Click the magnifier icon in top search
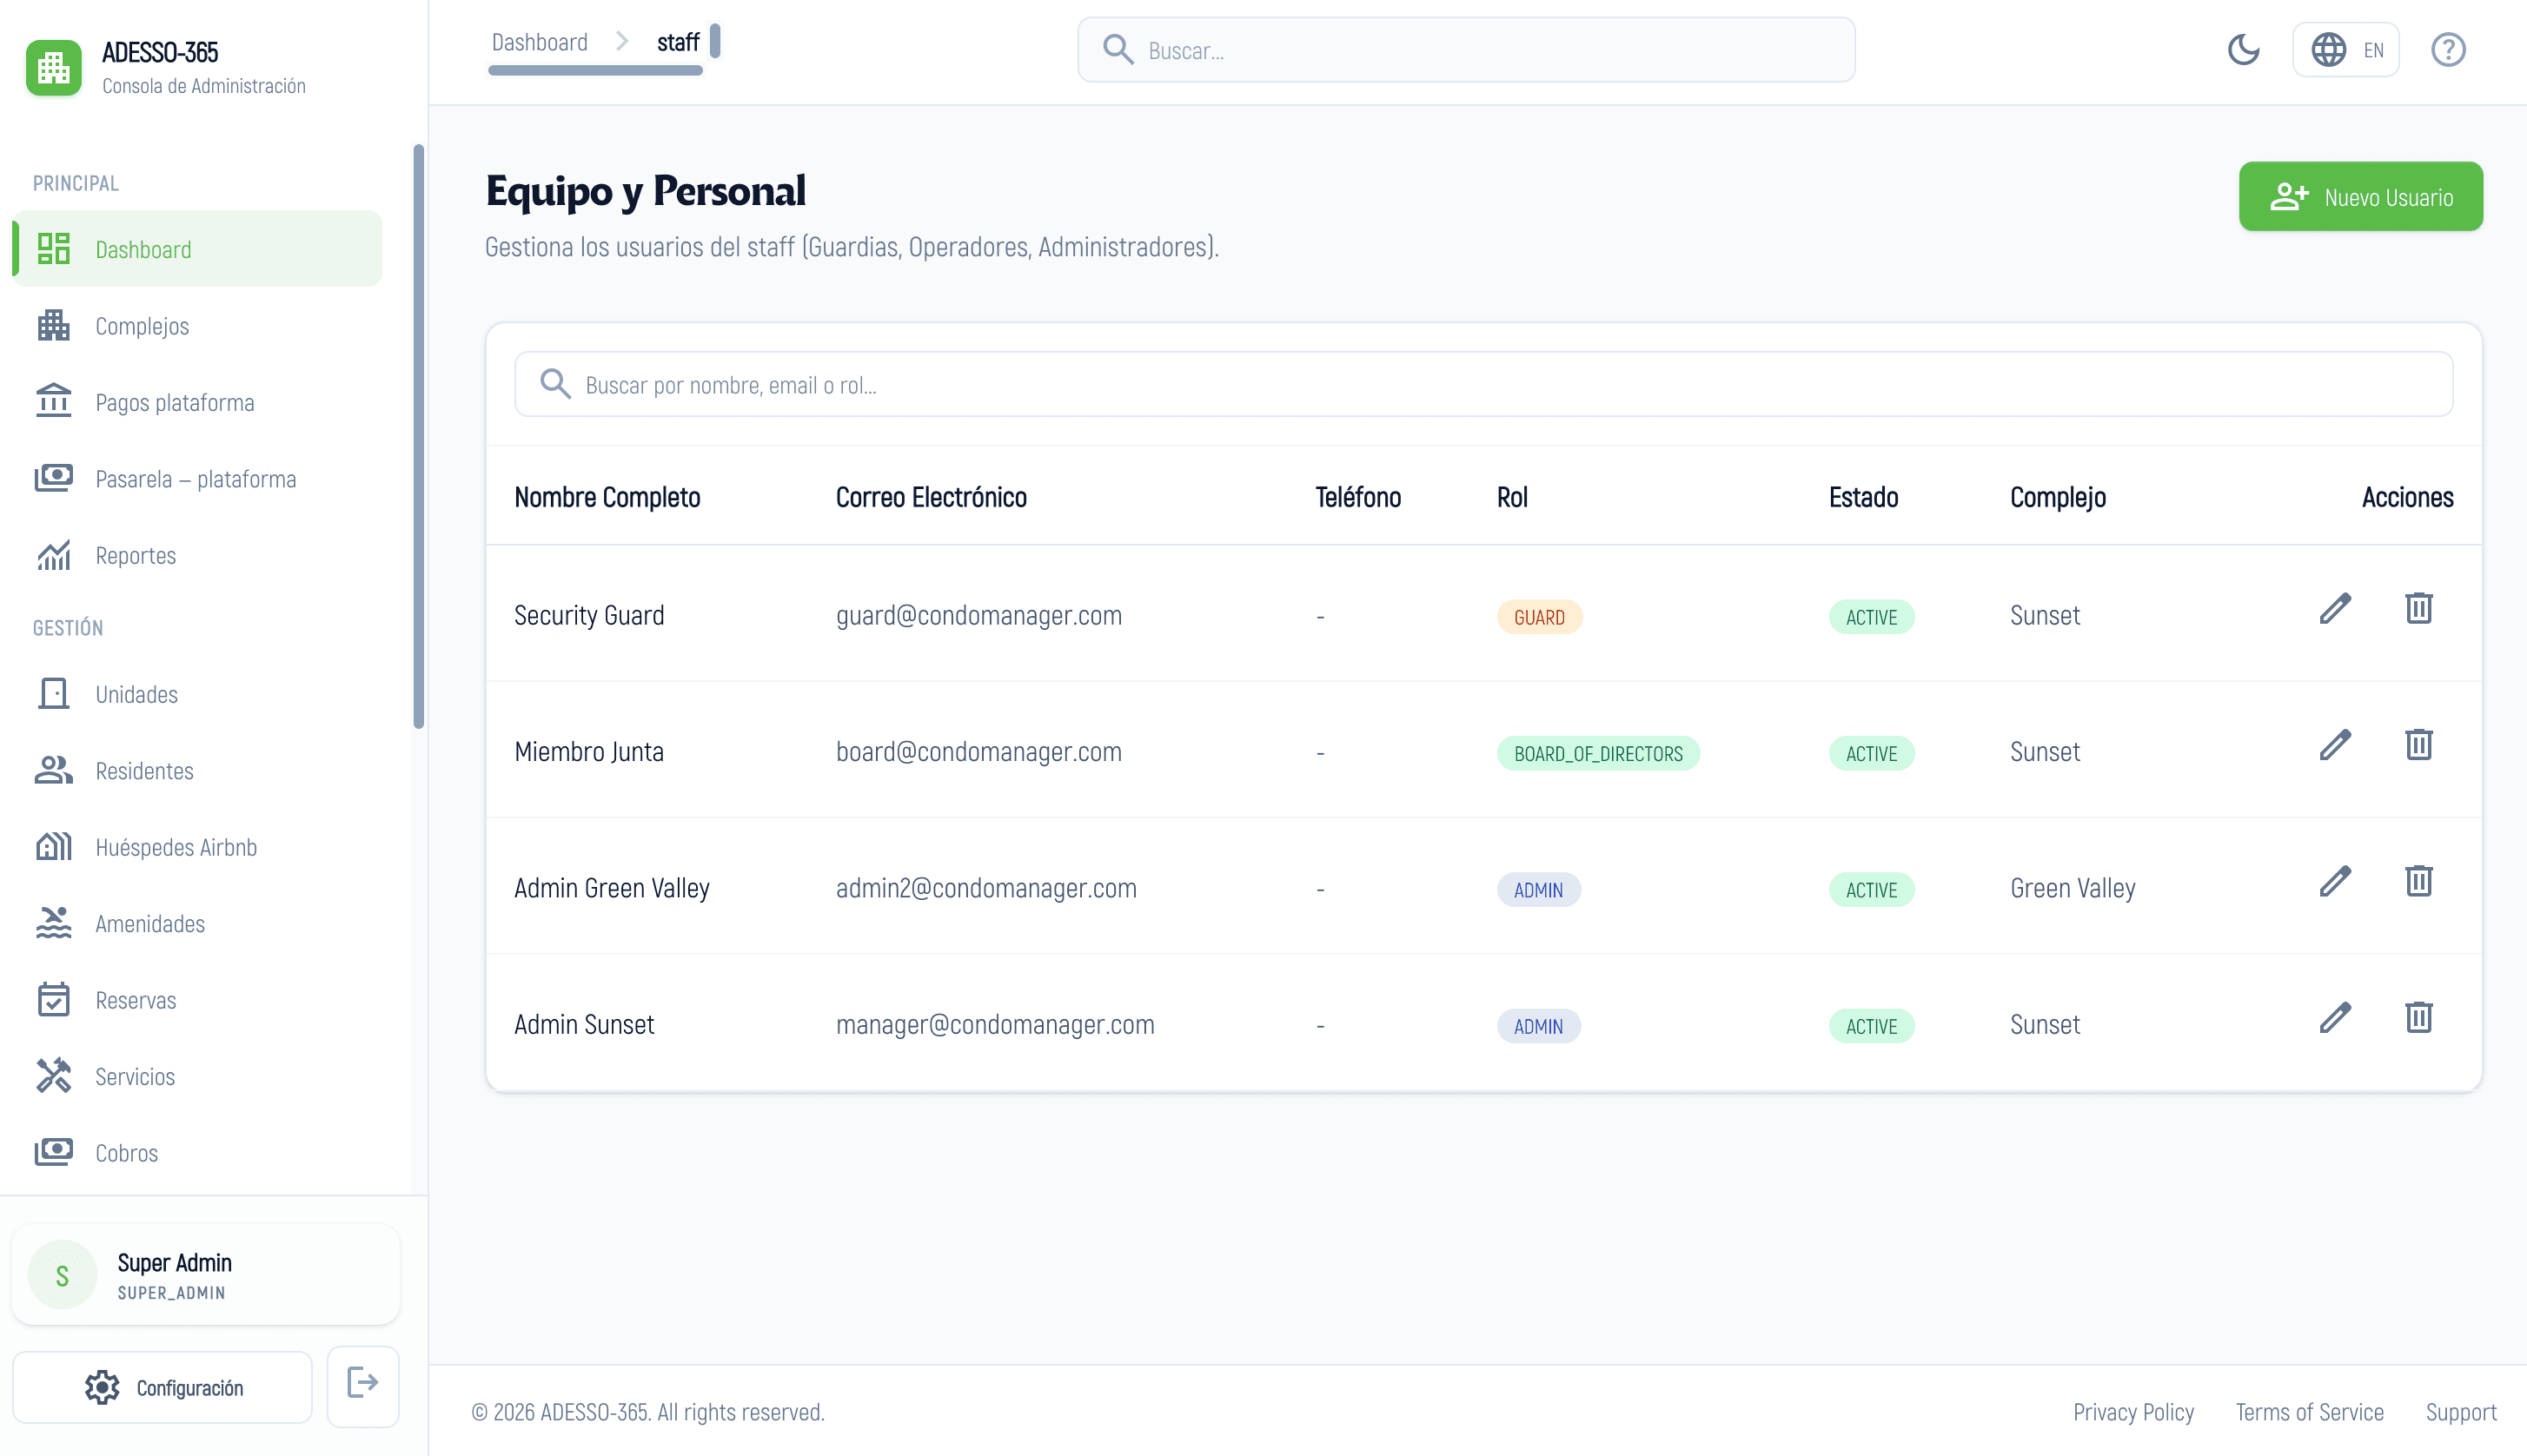 1117,49
